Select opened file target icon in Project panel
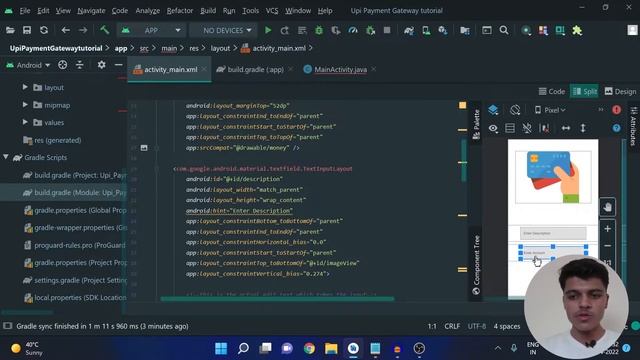Screen dimensions: 640x360 click(x=62, y=65)
